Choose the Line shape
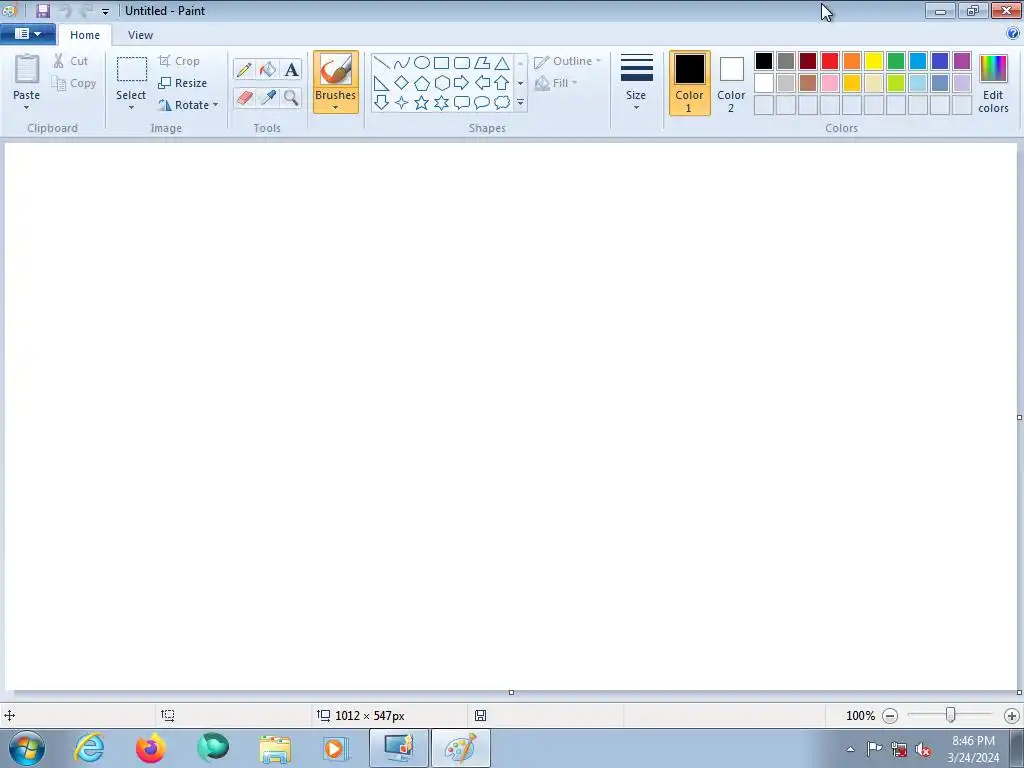Image resolution: width=1024 pixels, height=768 pixels. click(381, 63)
